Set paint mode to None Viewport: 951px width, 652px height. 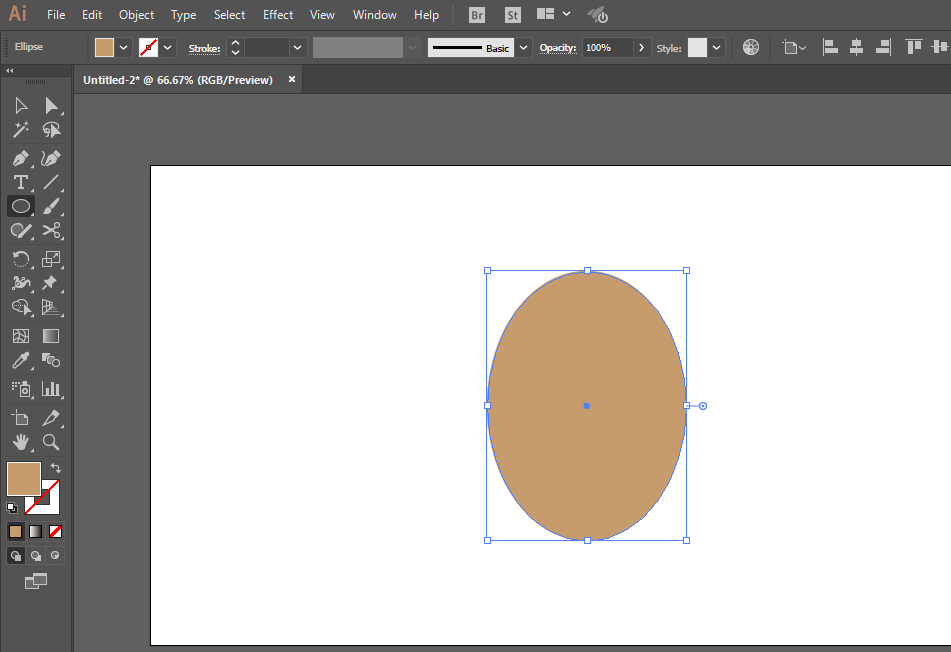[x=56, y=531]
